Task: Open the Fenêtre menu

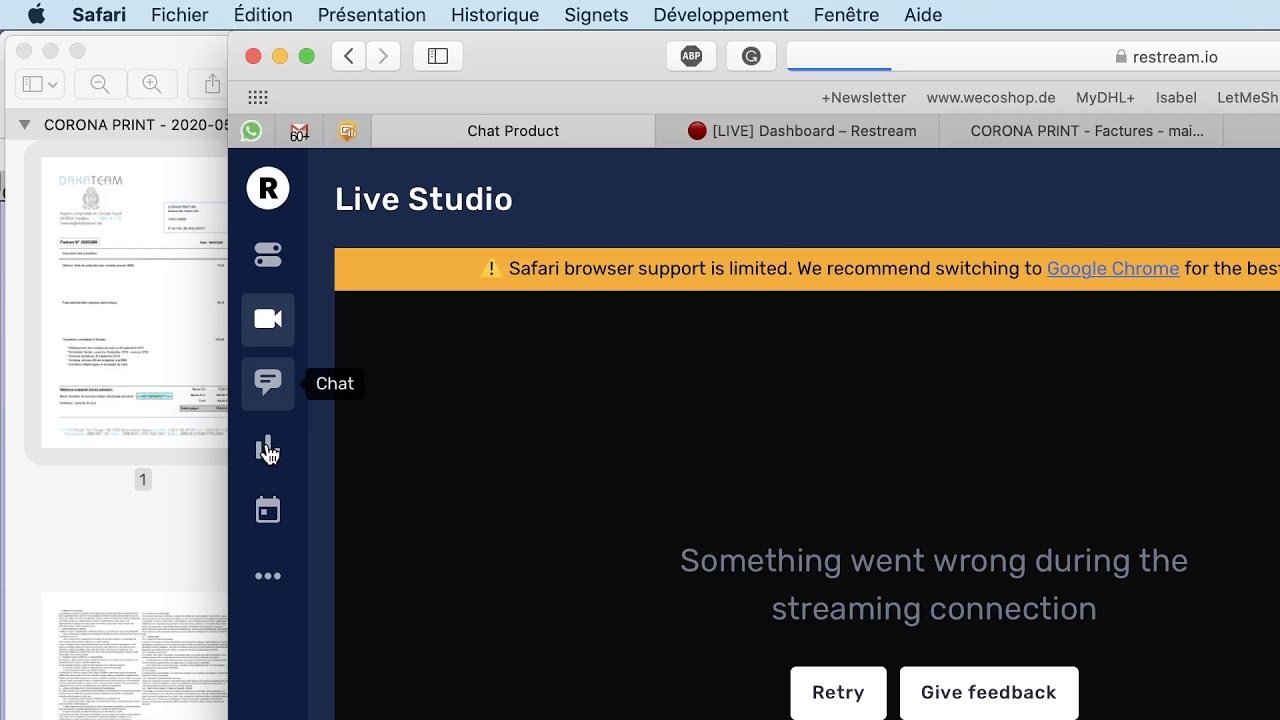Action: point(846,15)
